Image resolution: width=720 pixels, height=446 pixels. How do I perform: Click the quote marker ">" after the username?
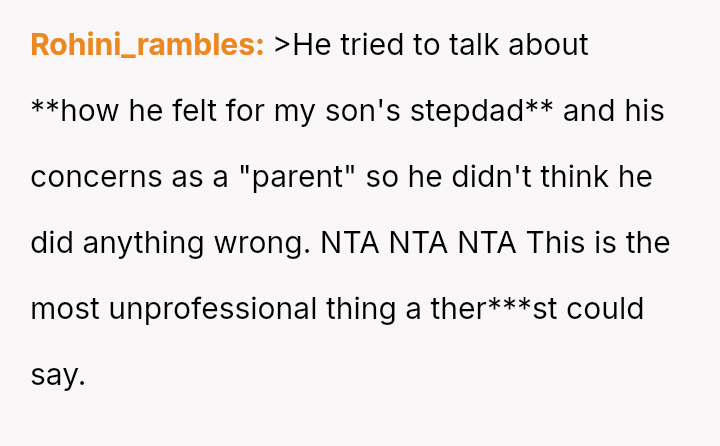(x=281, y=45)
